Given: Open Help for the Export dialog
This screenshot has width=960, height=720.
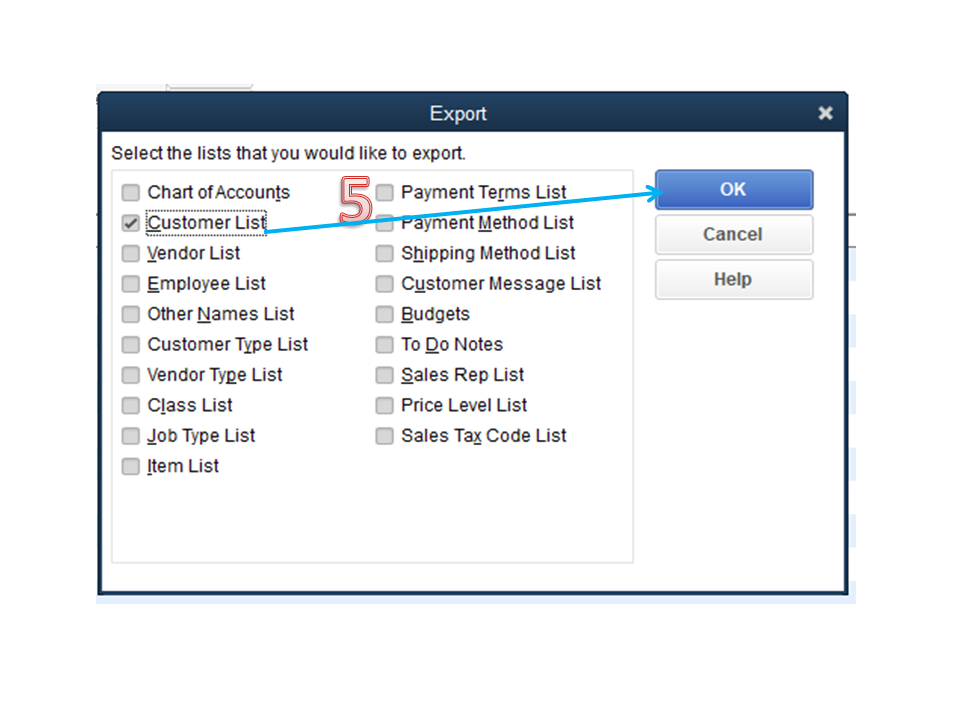Looking at the screenshot, I should coord(733,280).
